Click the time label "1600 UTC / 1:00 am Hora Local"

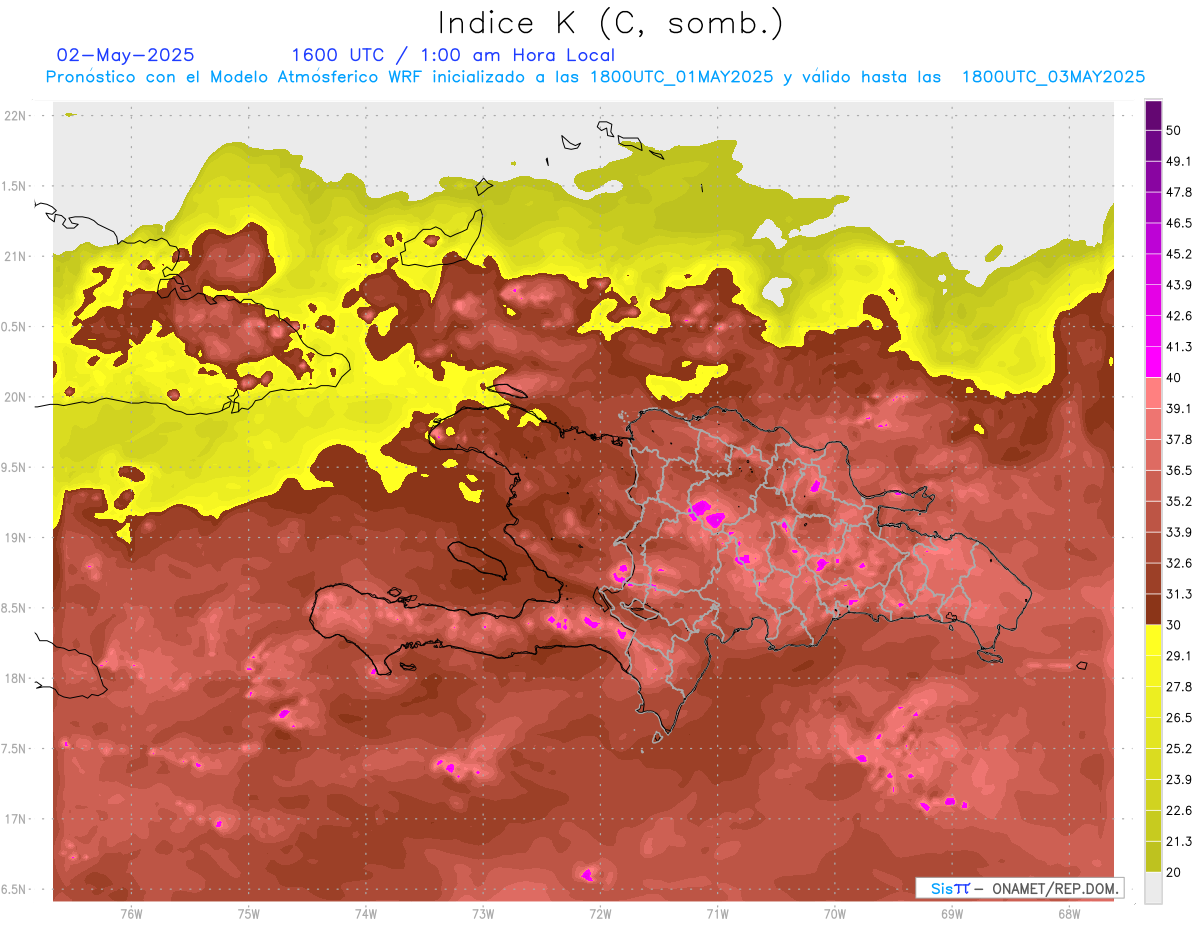[453, 55]
